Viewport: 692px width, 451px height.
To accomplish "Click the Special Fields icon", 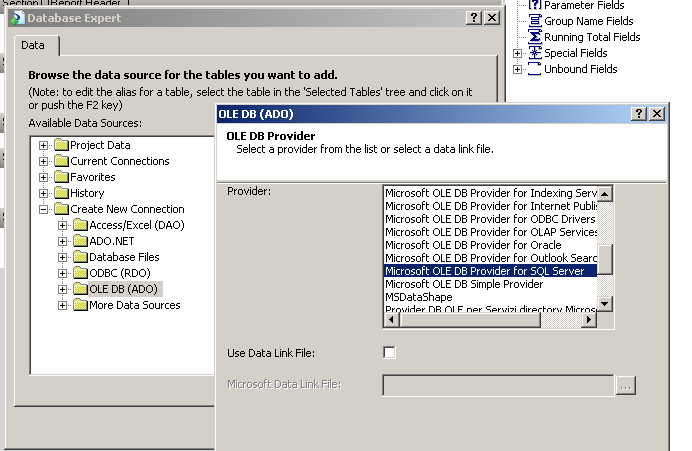I will click(x=535, y=53).
